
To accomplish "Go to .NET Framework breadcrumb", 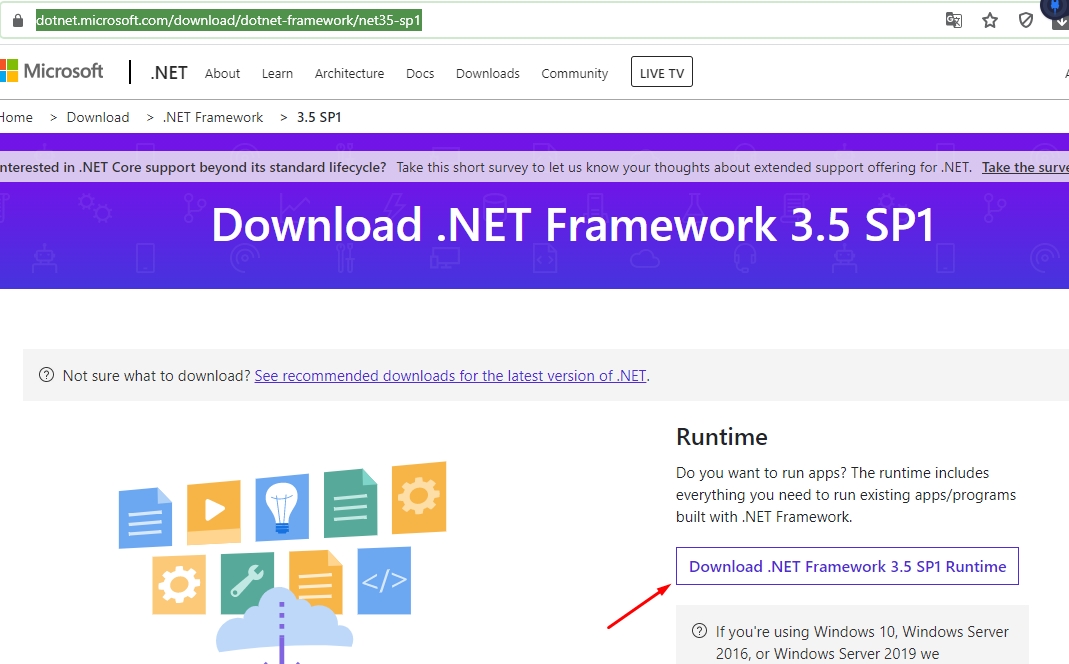I will 213,117.
